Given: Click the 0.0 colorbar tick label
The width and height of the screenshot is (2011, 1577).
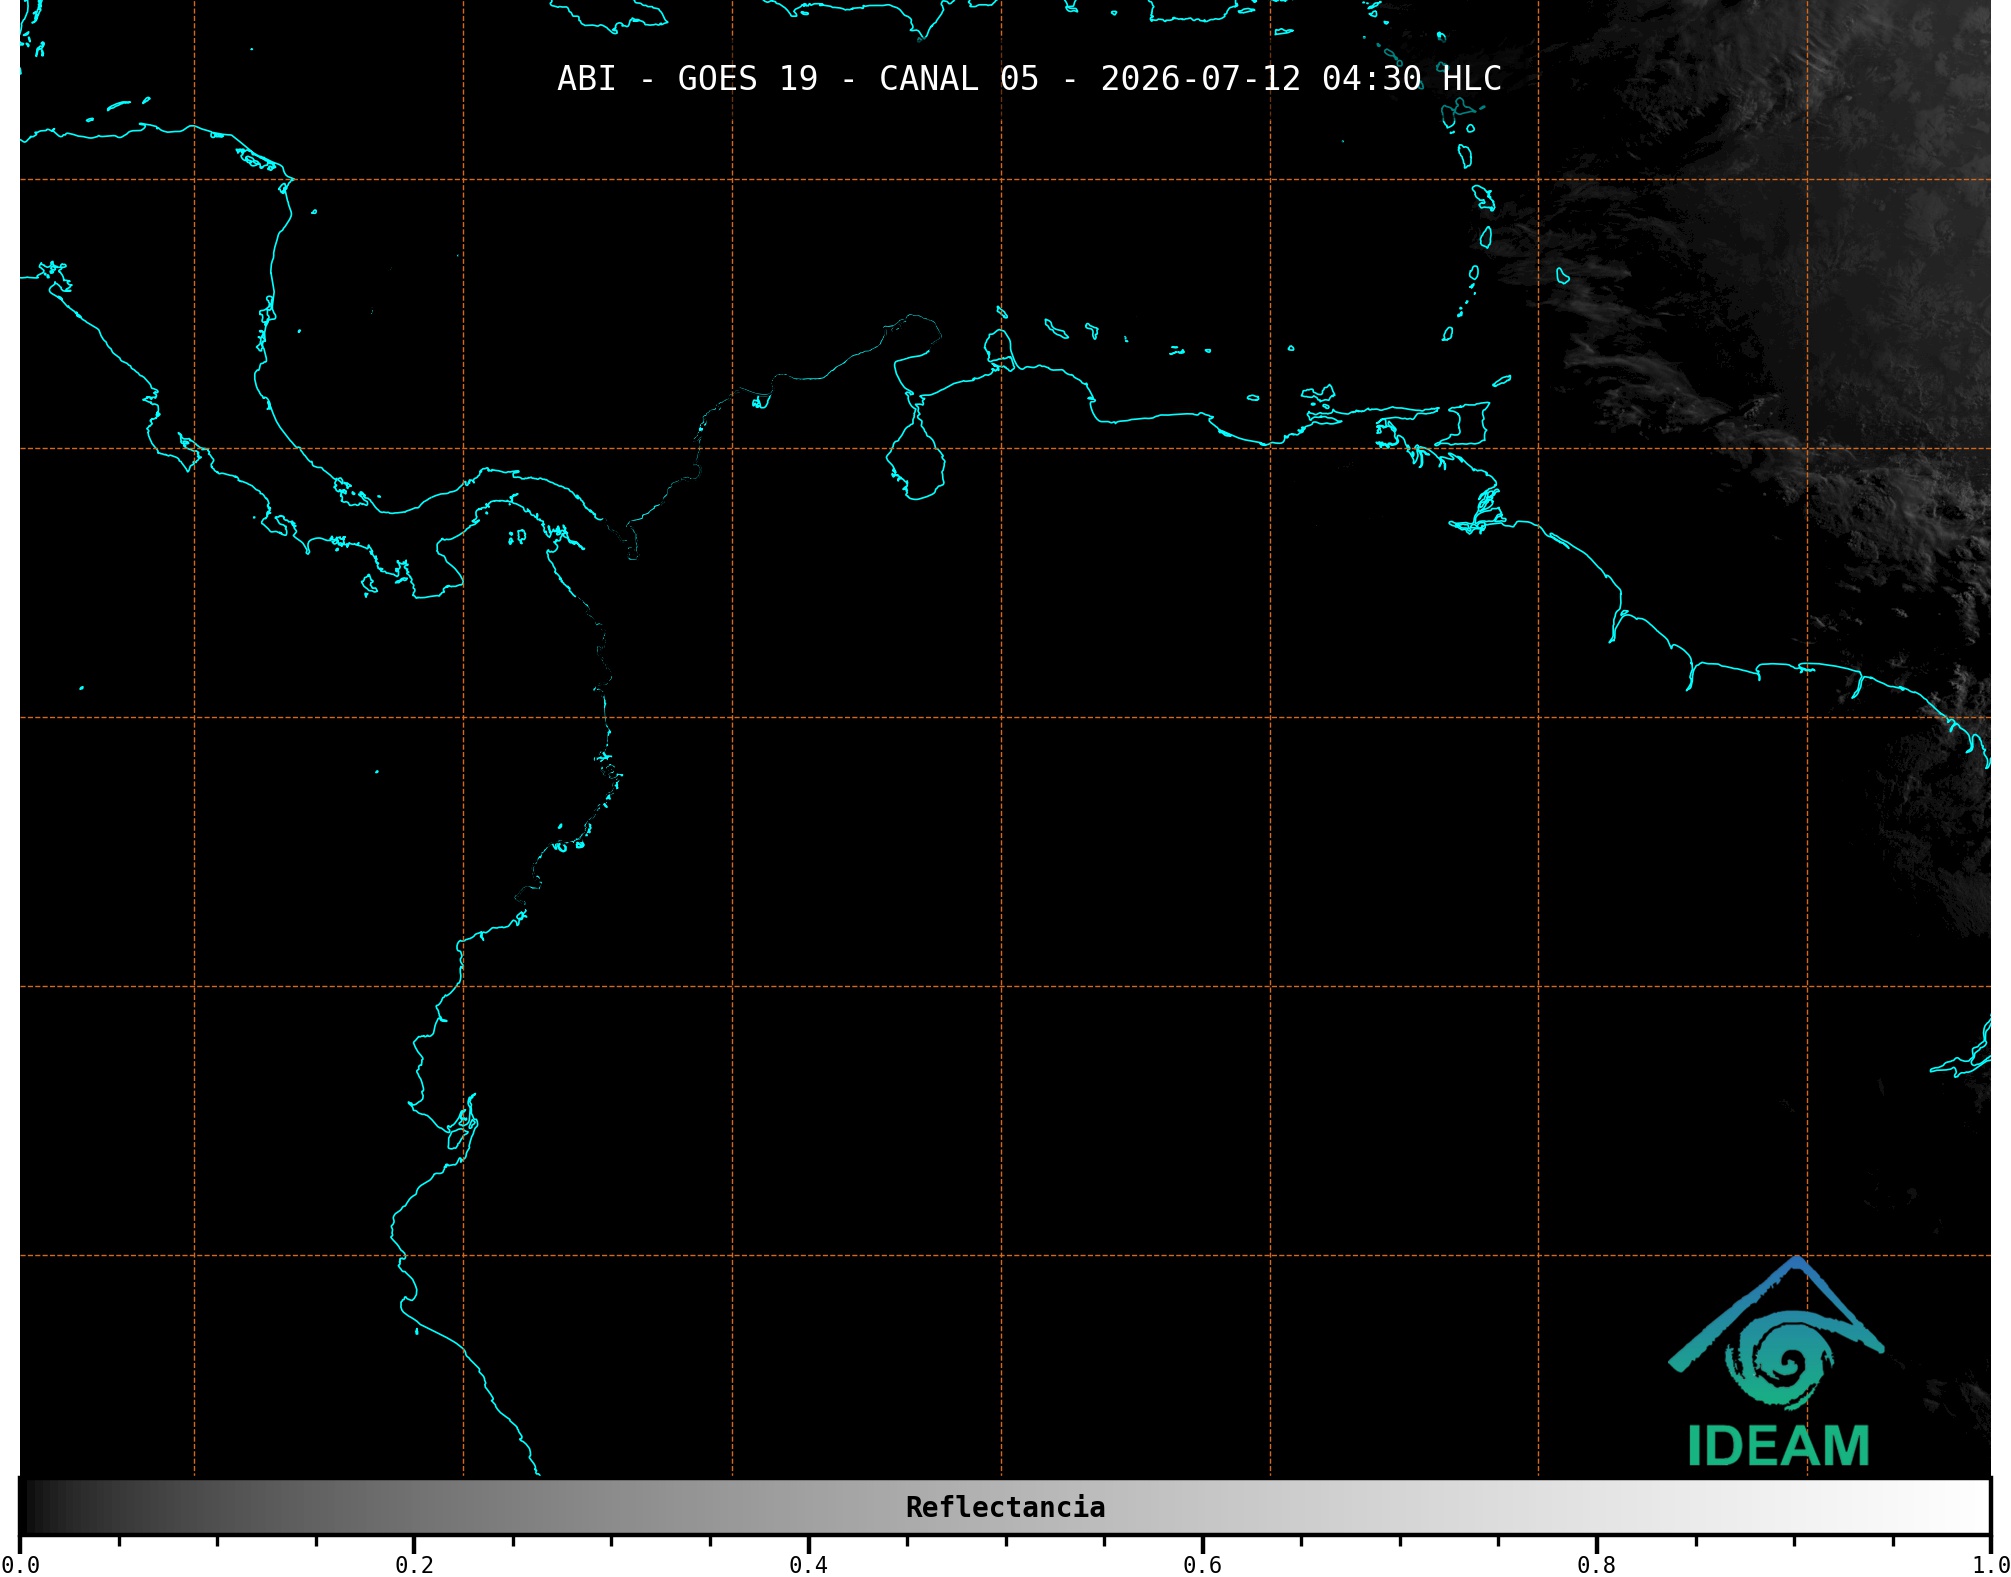Looking at the screenshot, I should (20, 1564).
